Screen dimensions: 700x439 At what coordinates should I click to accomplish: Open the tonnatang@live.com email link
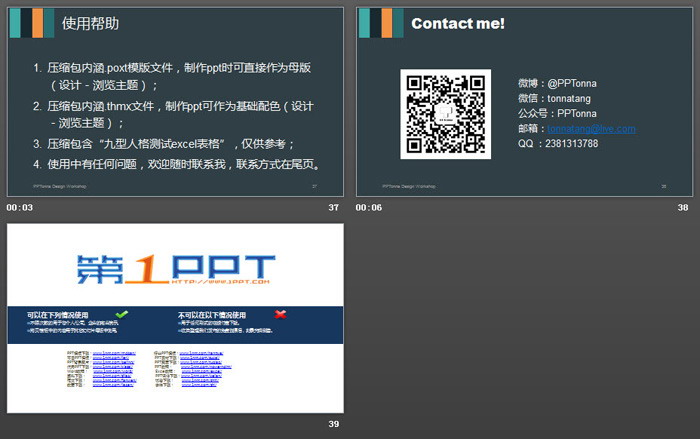[591, 129]
